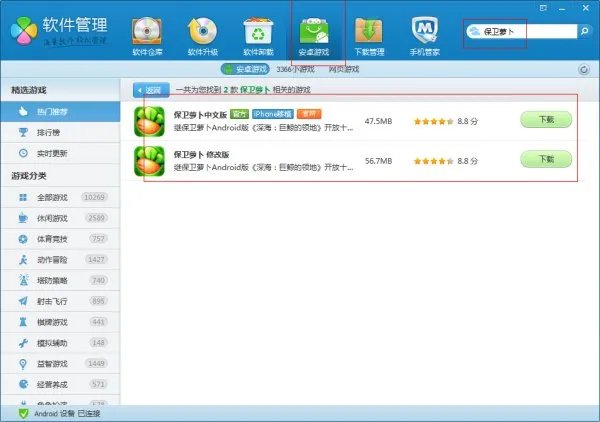
Task: Download 保卫萝卜中文版 with 下载 button
Action: (546, 120)
